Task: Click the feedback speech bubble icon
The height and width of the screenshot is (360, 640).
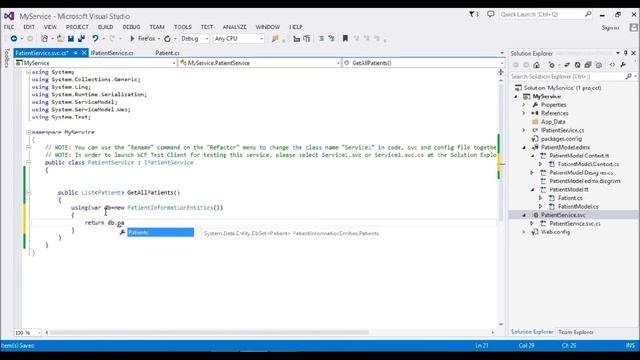Action: [491, 14]
